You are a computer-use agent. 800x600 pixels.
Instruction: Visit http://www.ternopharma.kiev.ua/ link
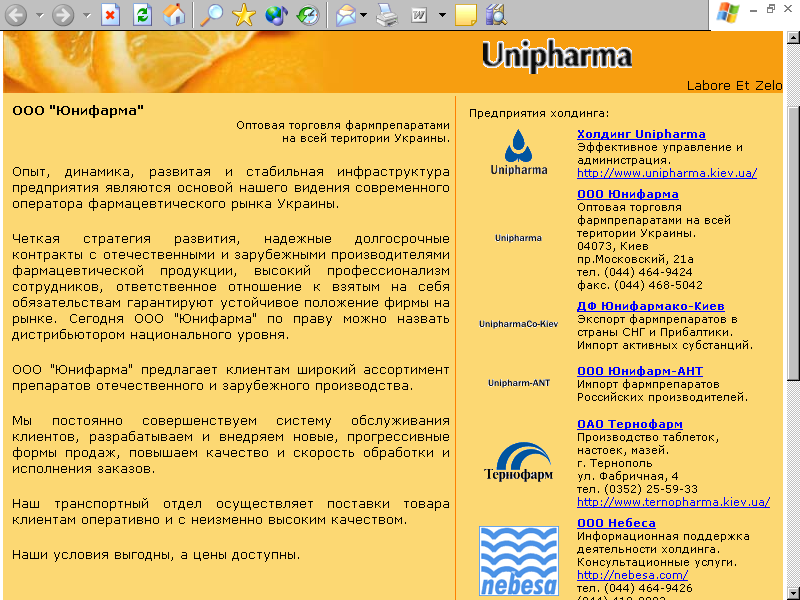pyautogui.click(x=673, y=502)
